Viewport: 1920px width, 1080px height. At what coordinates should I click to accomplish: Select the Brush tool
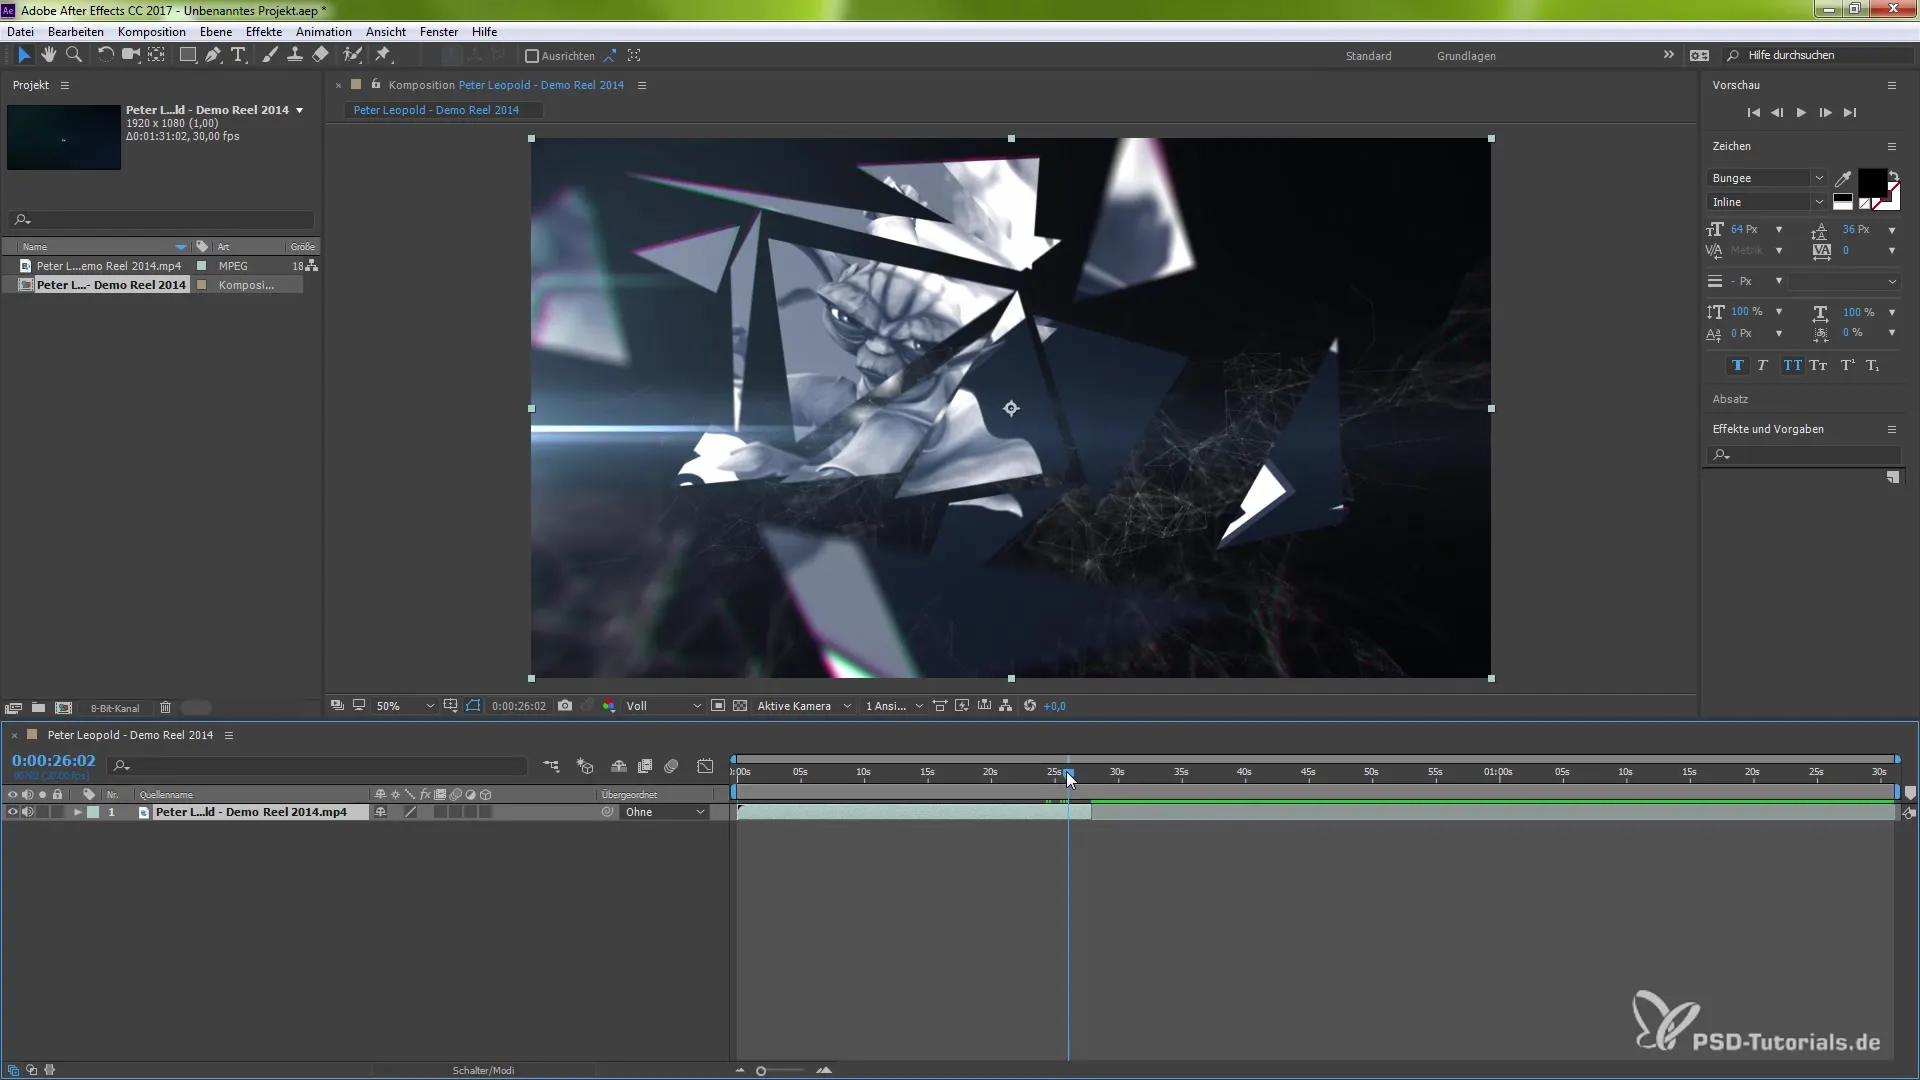tap(270, 55)
